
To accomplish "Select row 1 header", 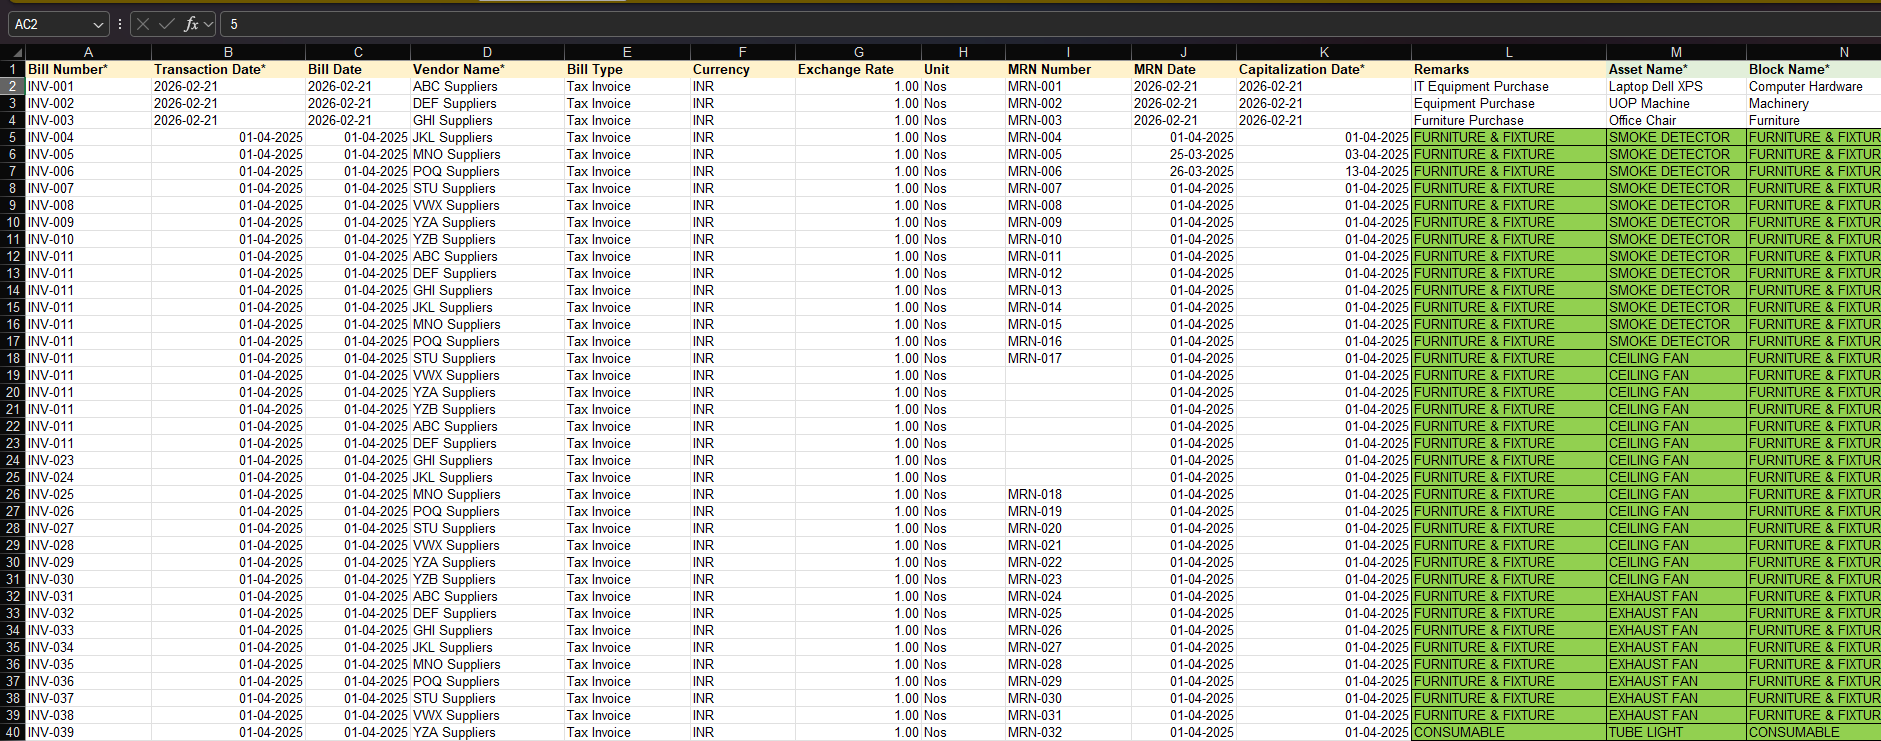I will 13,69.
